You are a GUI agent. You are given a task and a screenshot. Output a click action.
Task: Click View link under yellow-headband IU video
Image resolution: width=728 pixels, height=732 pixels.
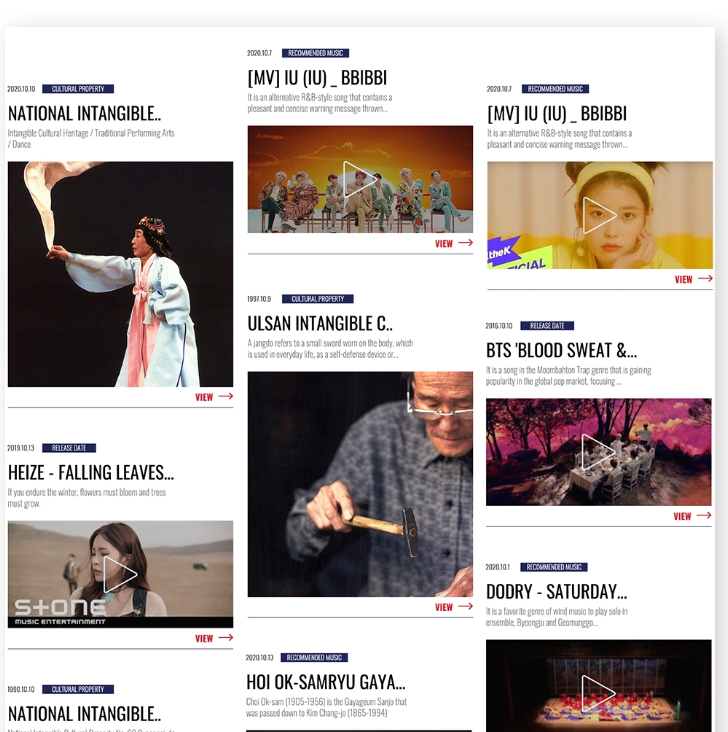[693, 279]
